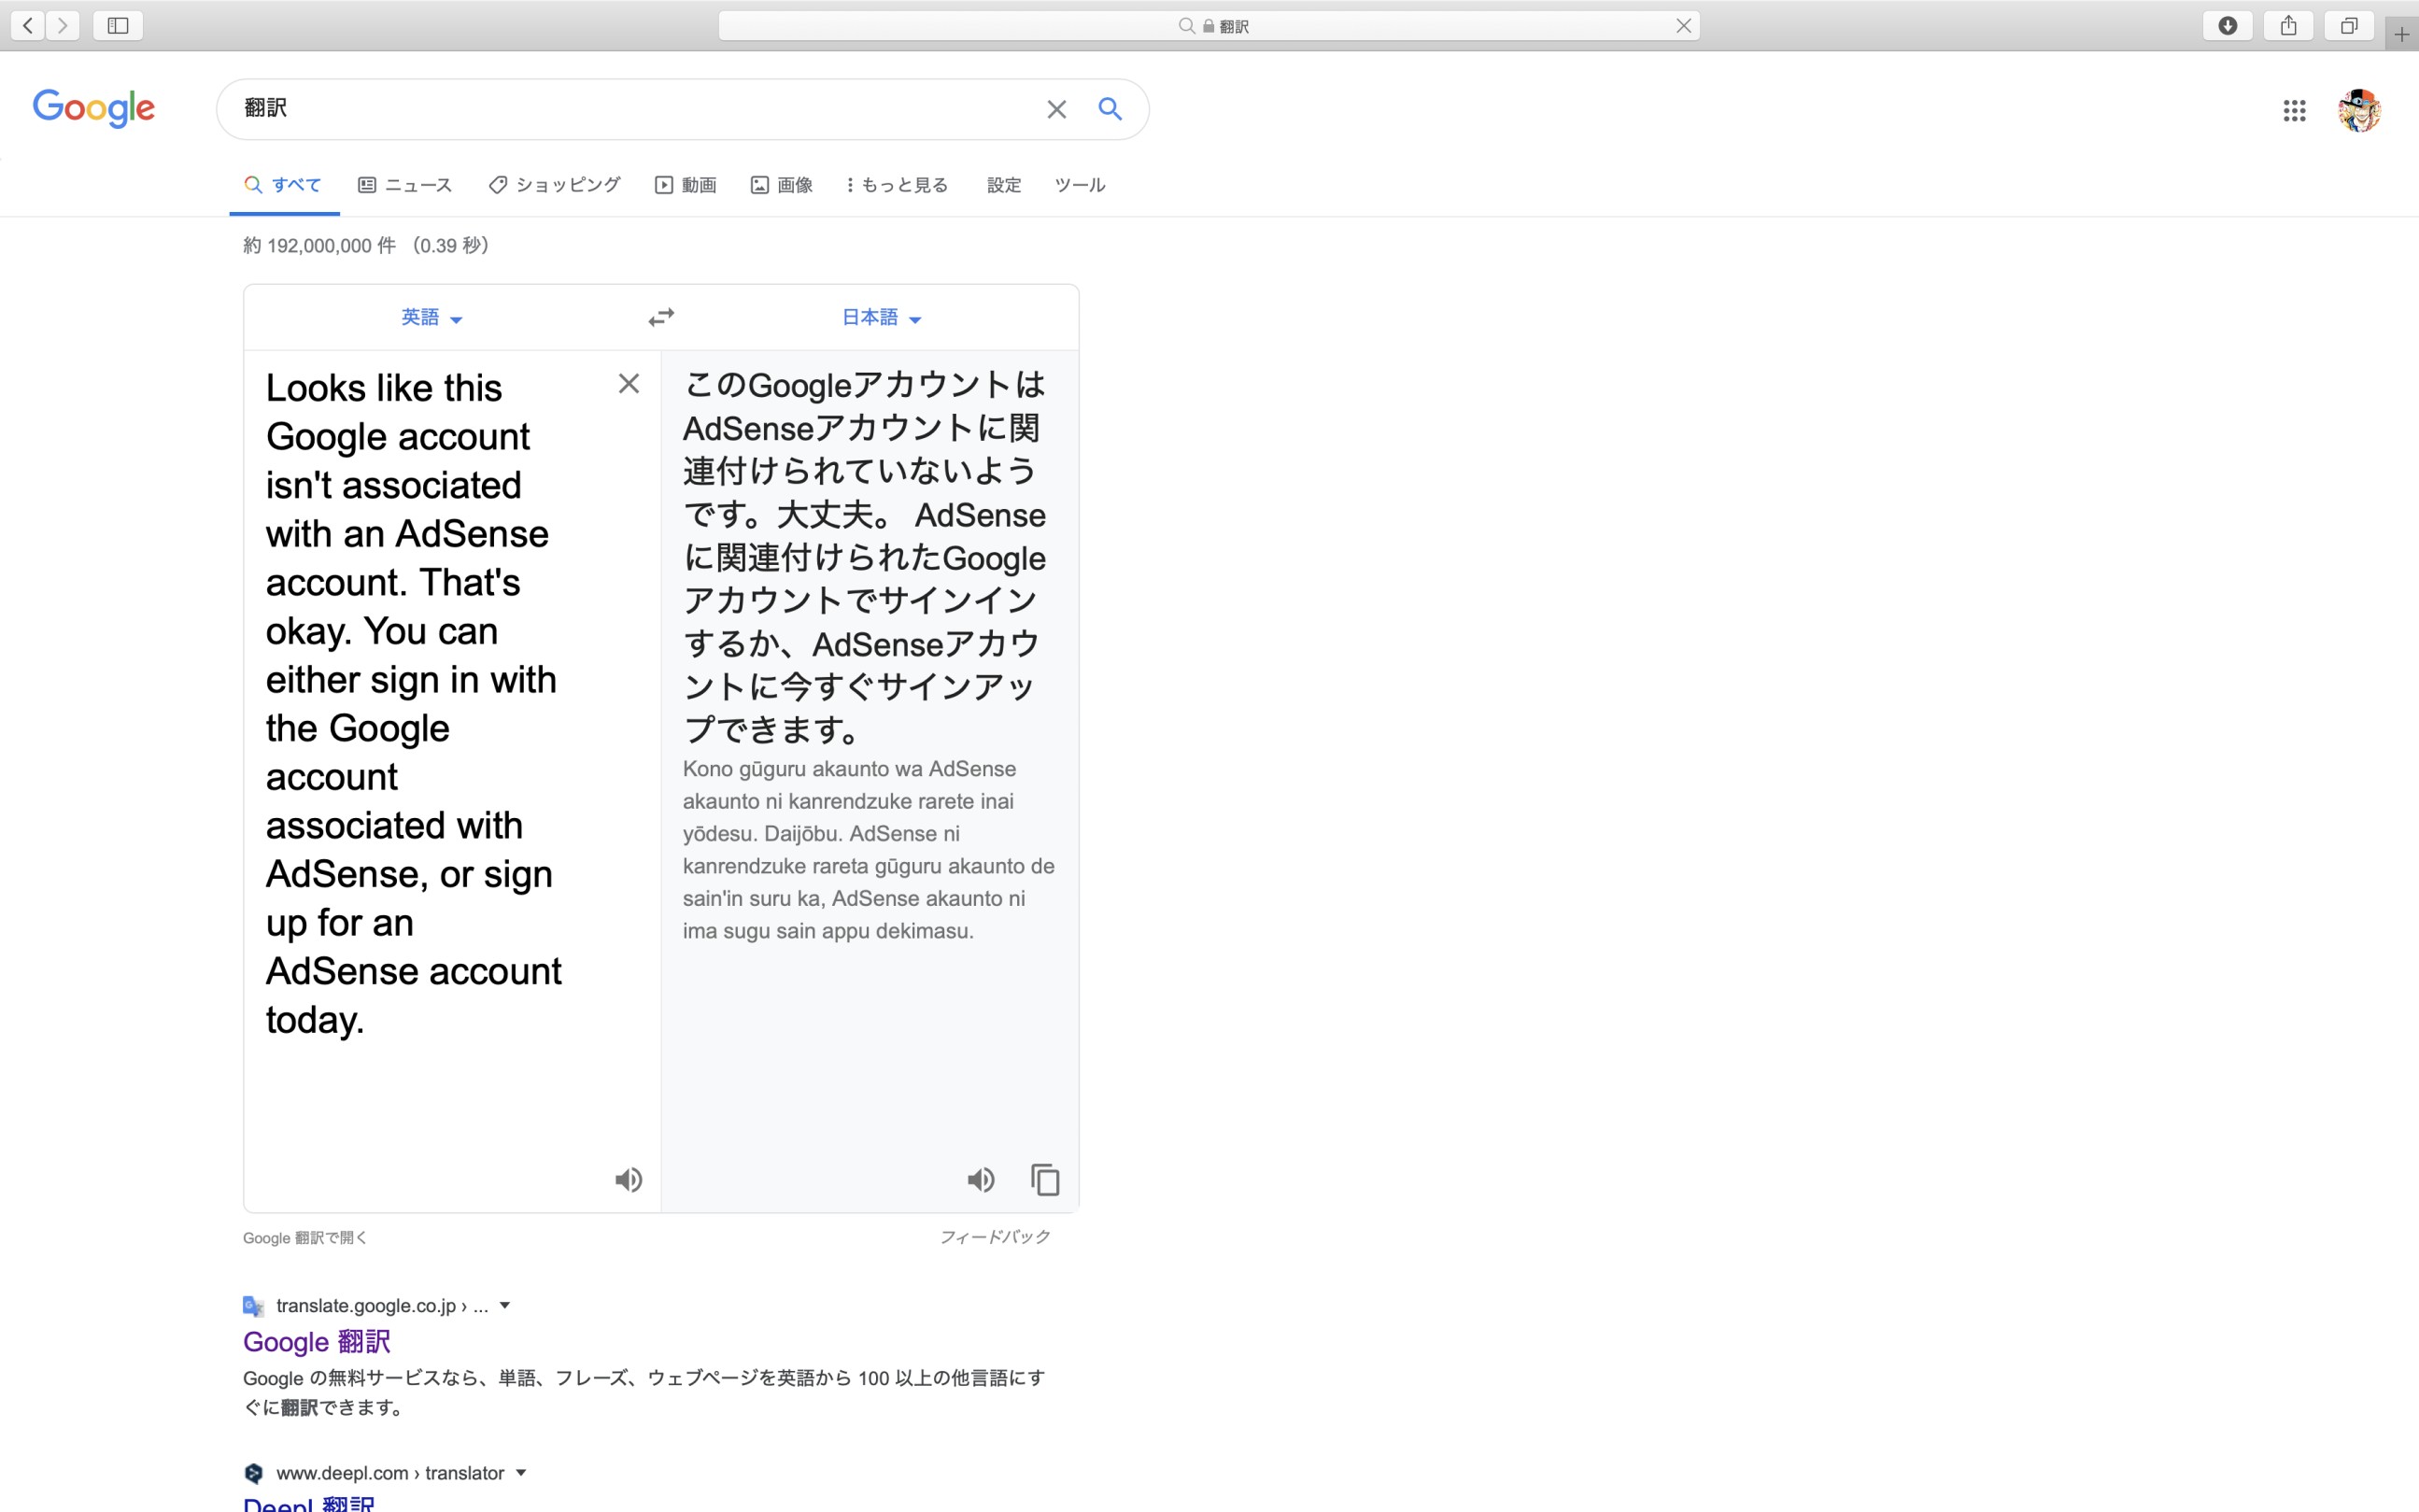
Task: Listen to the English source text
Action: (628, 1180)
